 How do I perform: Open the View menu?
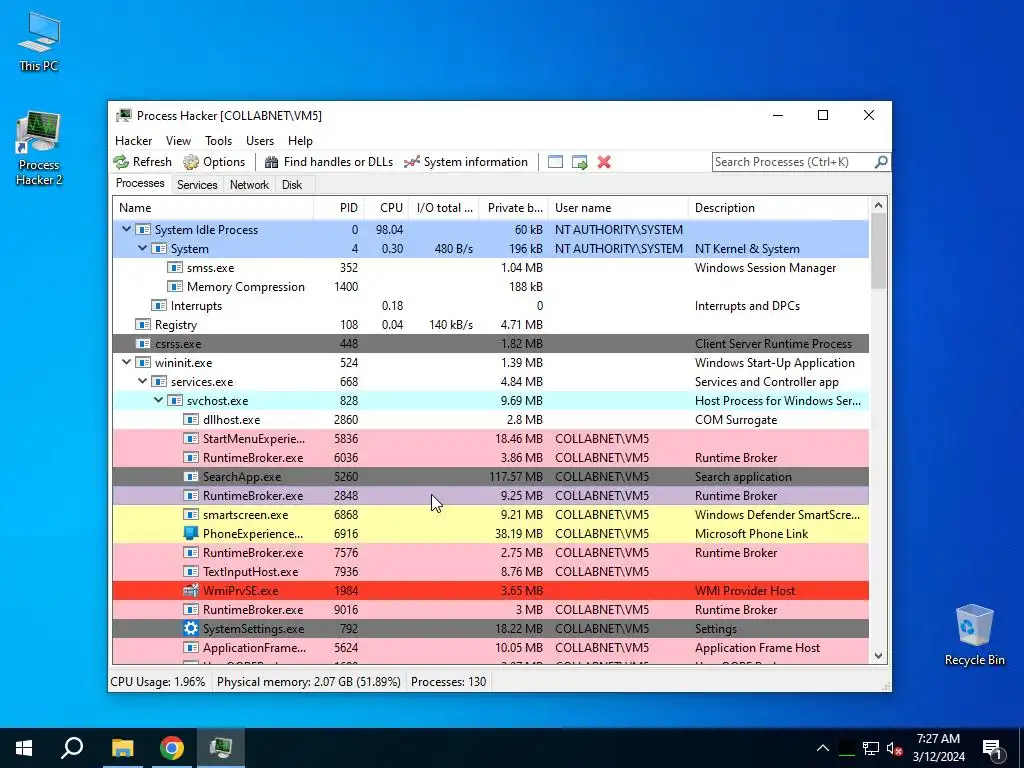pos(178,140)
